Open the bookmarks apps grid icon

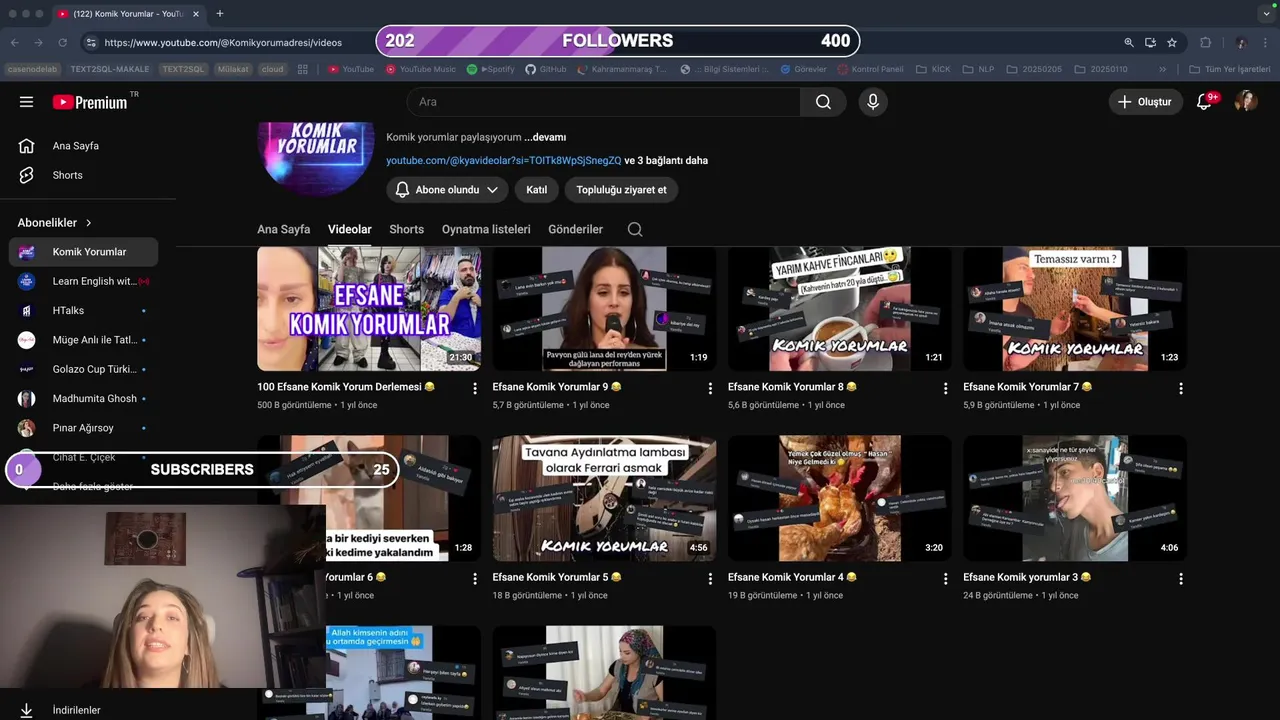303,69
